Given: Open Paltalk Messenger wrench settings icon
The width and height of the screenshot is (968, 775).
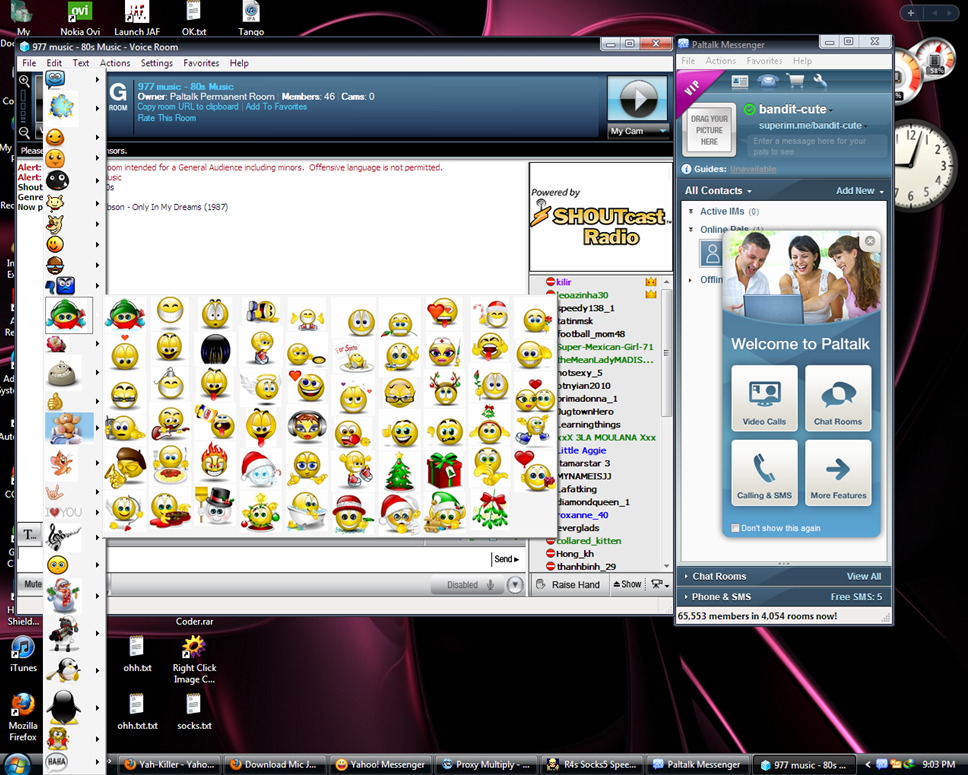Looking at the screenshot, I should (x=819, y=80).
